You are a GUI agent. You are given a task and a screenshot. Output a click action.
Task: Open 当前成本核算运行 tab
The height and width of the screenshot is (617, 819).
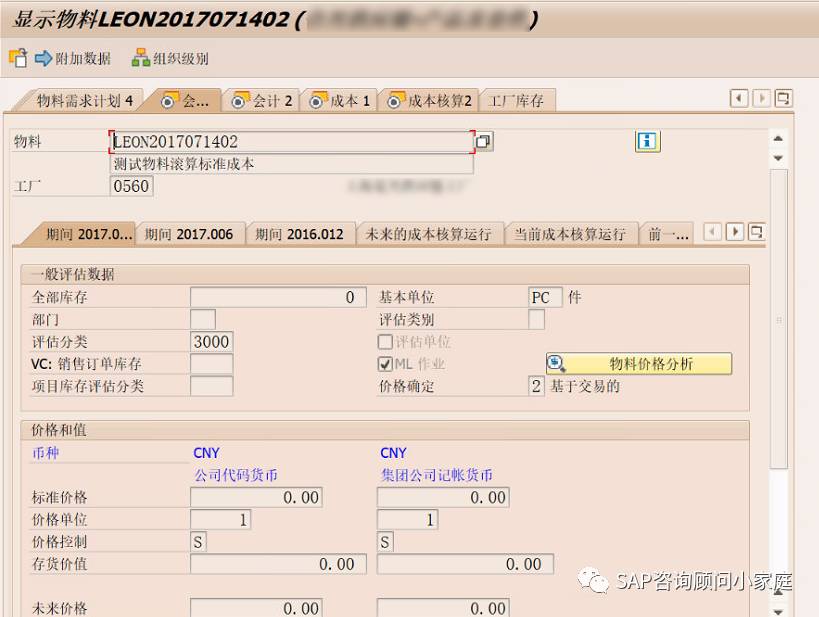[570, 234]
